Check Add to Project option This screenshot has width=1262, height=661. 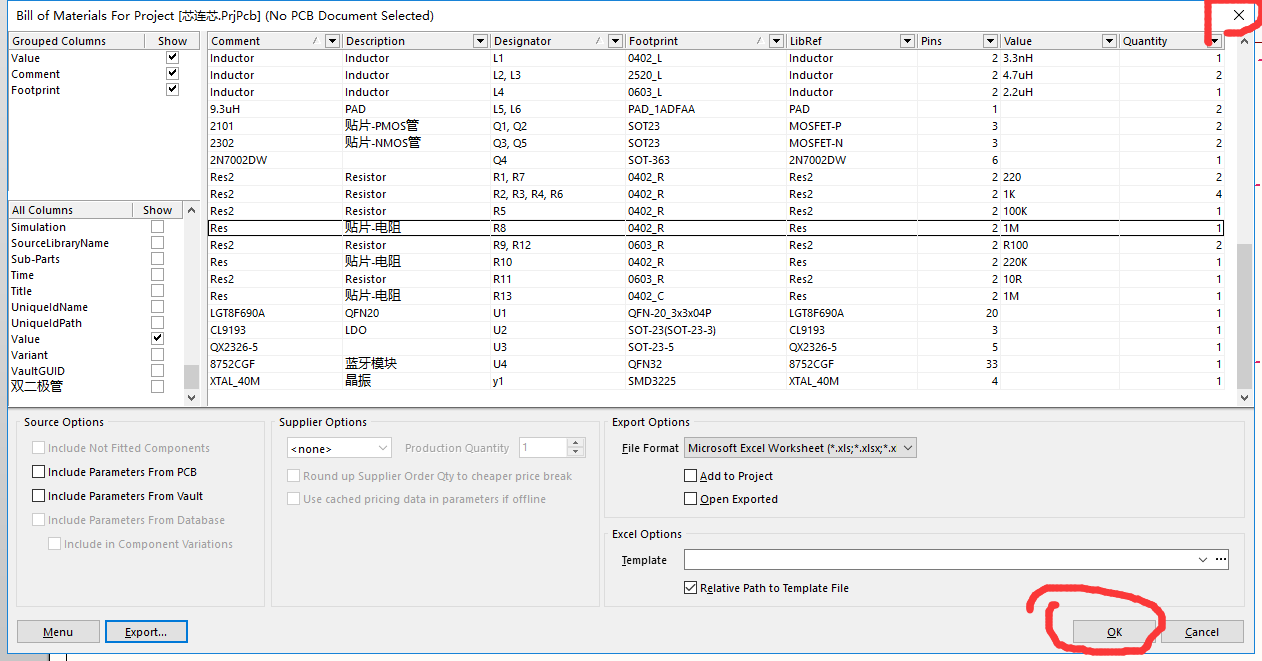(690, 476)
